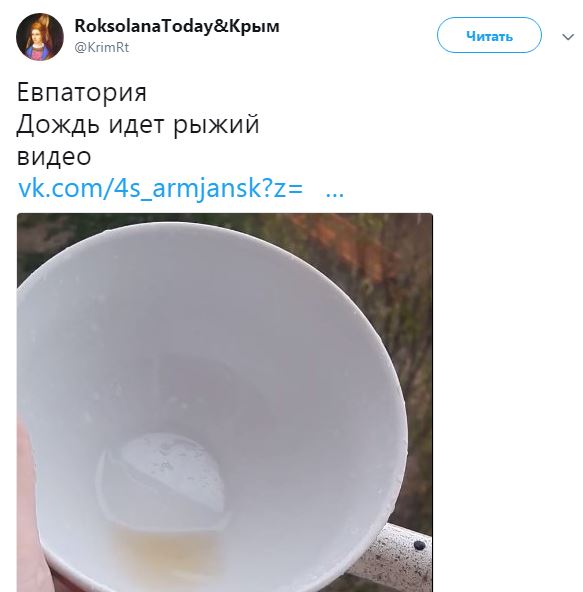This screenshot has height=592, width=583.
Task: Select the line Дождь идет рыжий
Action: coord(138,125)
